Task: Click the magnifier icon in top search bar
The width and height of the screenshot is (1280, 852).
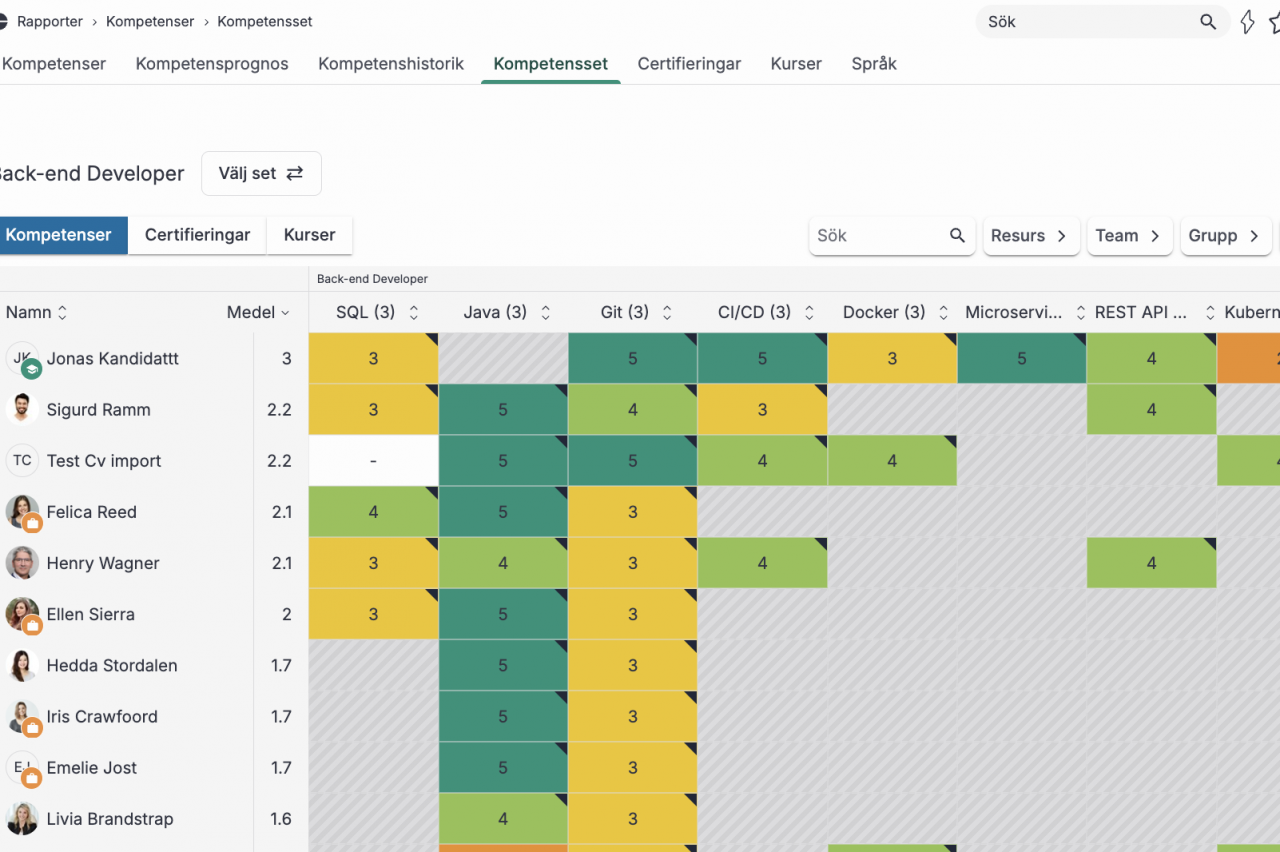Action: [1208, 22]
